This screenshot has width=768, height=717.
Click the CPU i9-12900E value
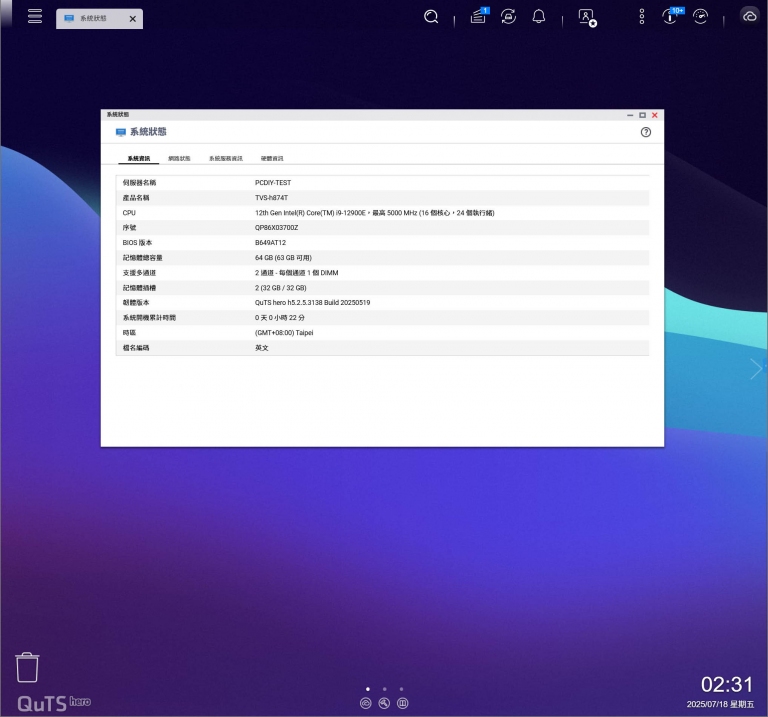point(375,213)
